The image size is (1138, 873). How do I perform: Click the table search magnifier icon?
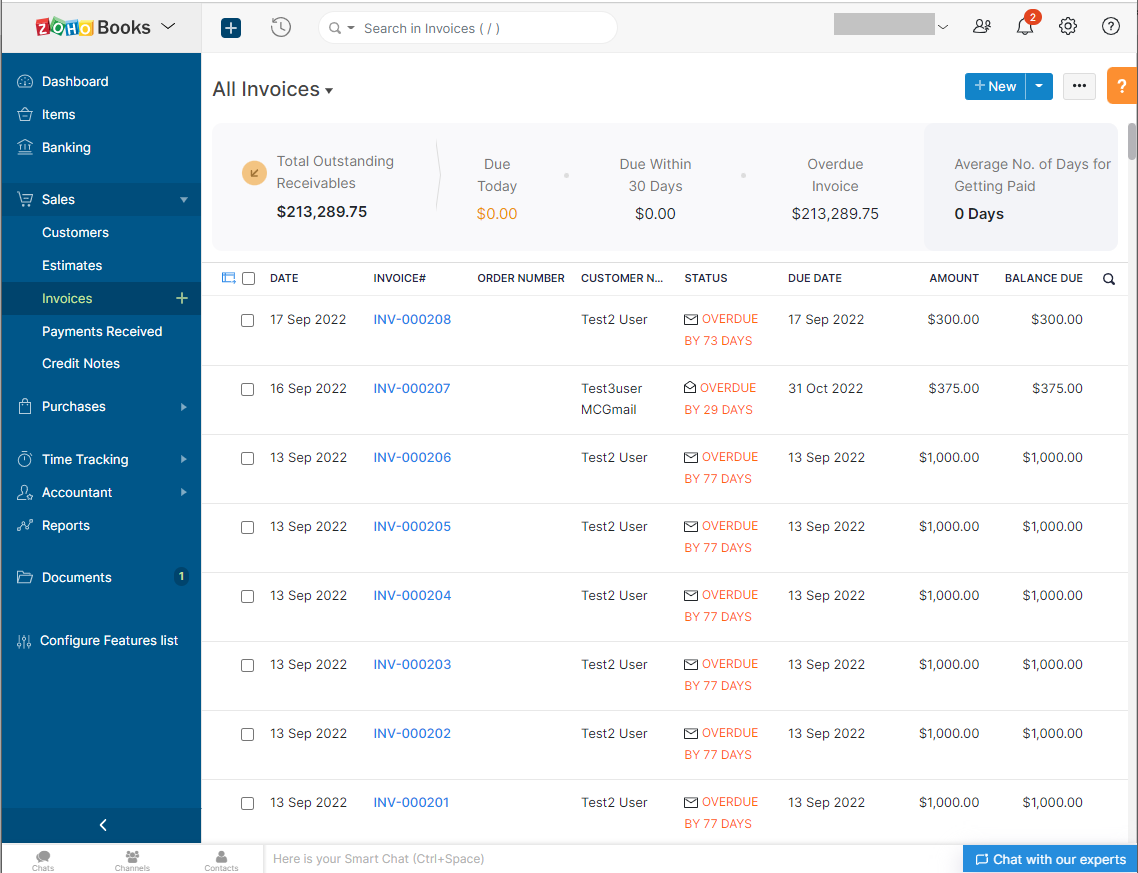[x=1108, y=279]
